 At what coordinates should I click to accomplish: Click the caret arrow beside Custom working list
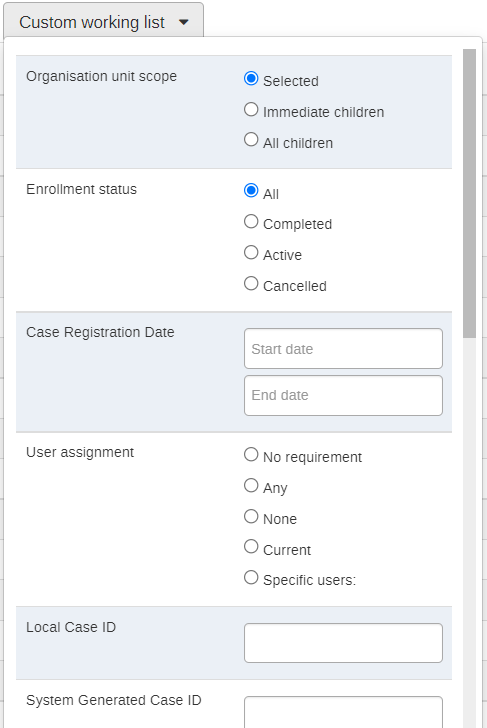[184, 22]
